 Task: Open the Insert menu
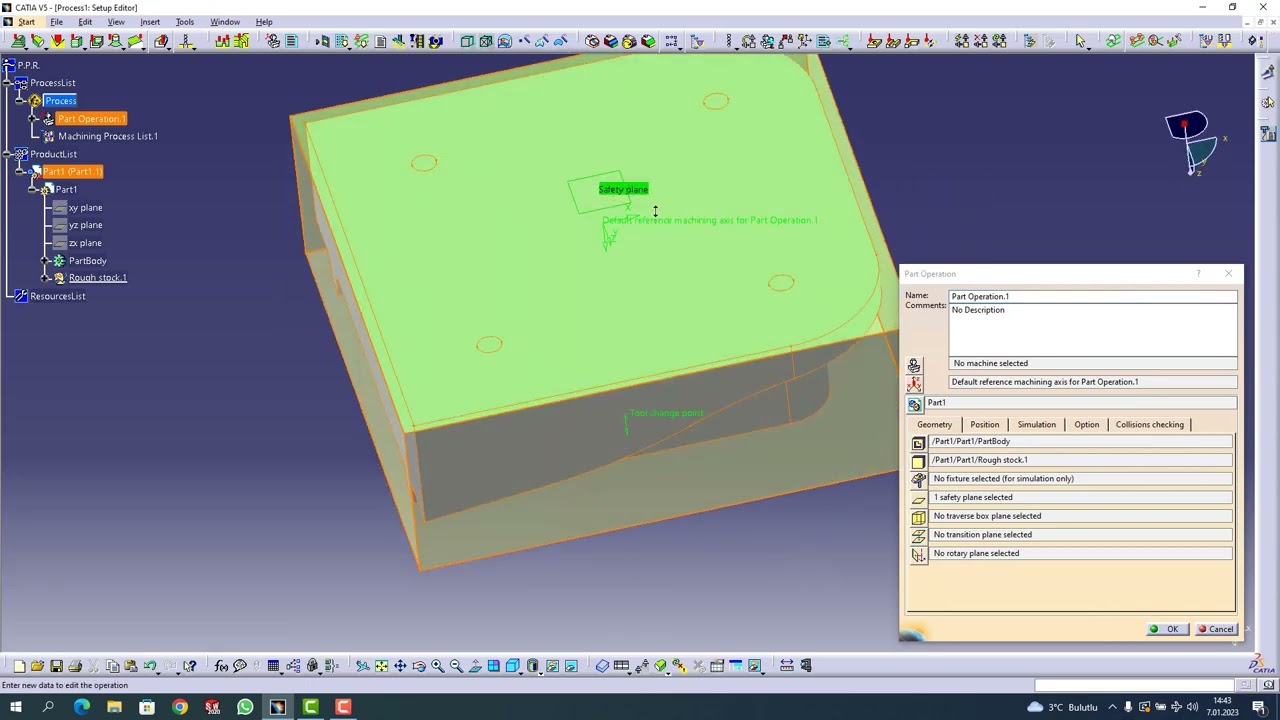(150, 22)
